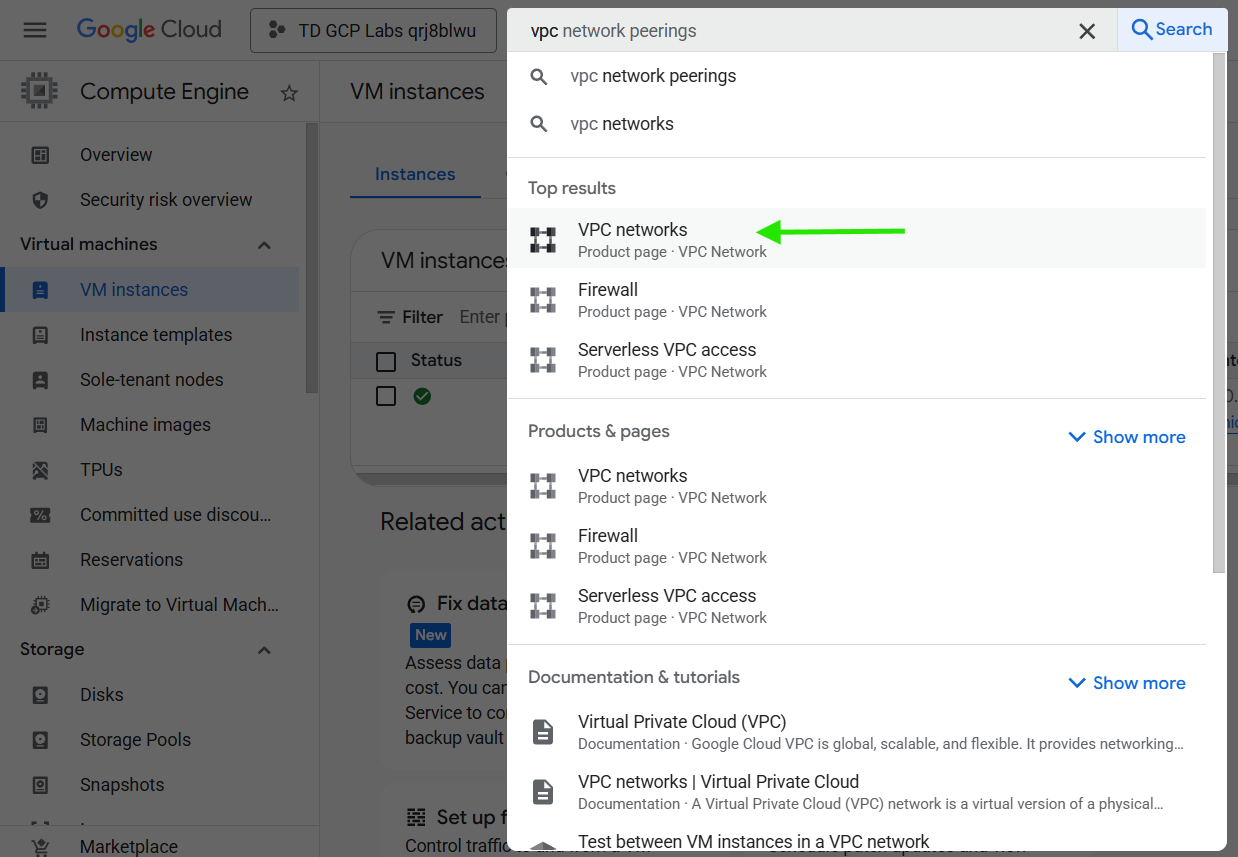
Task: Open the hamburger navigation menu
Action: [x=35, y=30]
